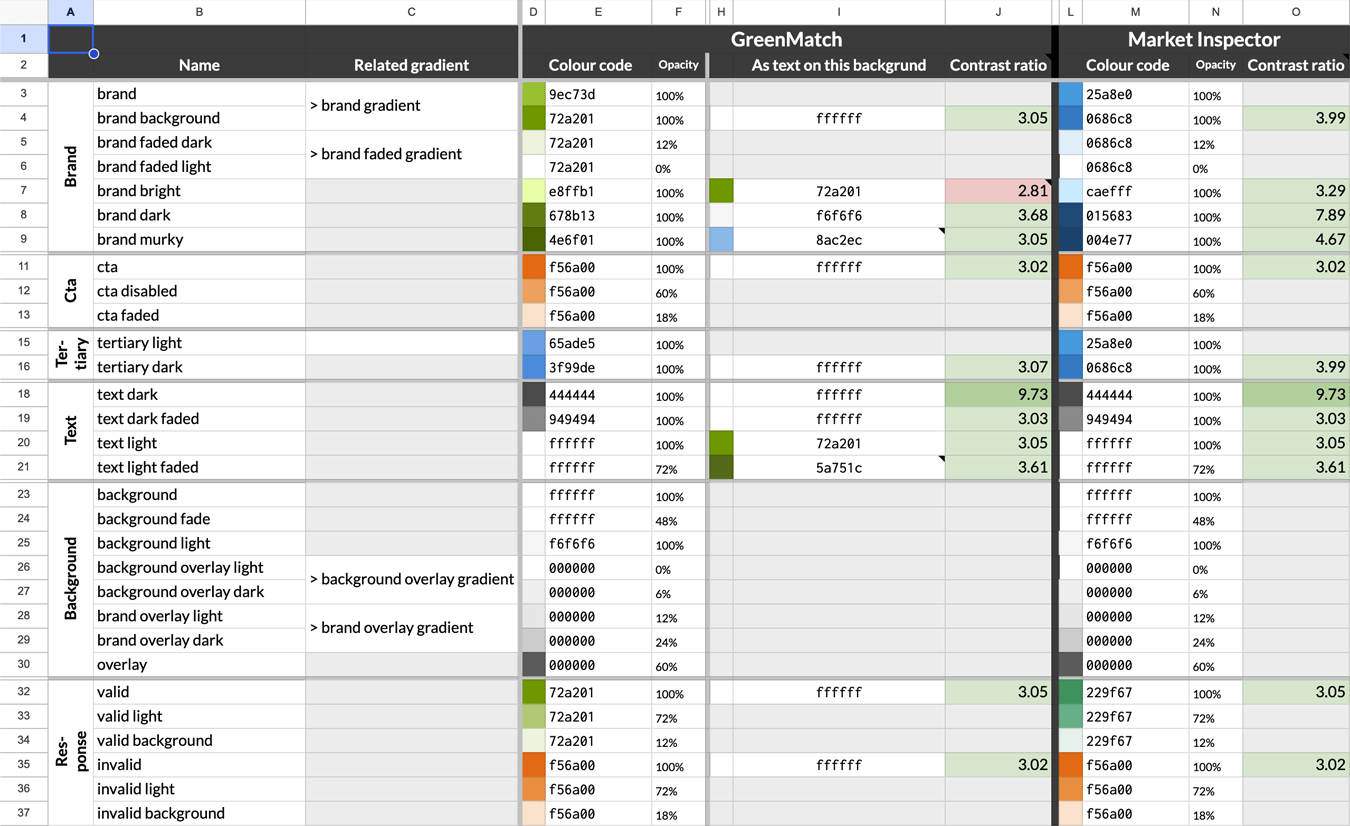Click the Market Inspector code 015683
Screen dimensions: 1350x826
(1135, 216)
